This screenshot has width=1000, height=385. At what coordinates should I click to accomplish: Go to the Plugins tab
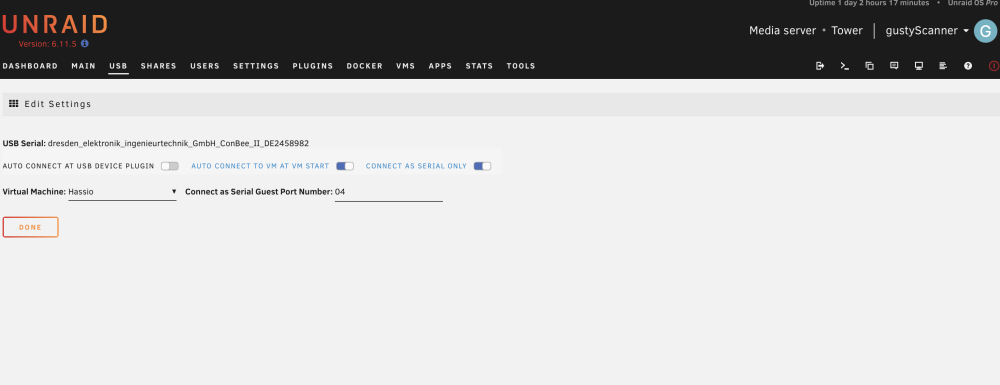point(313,66)
